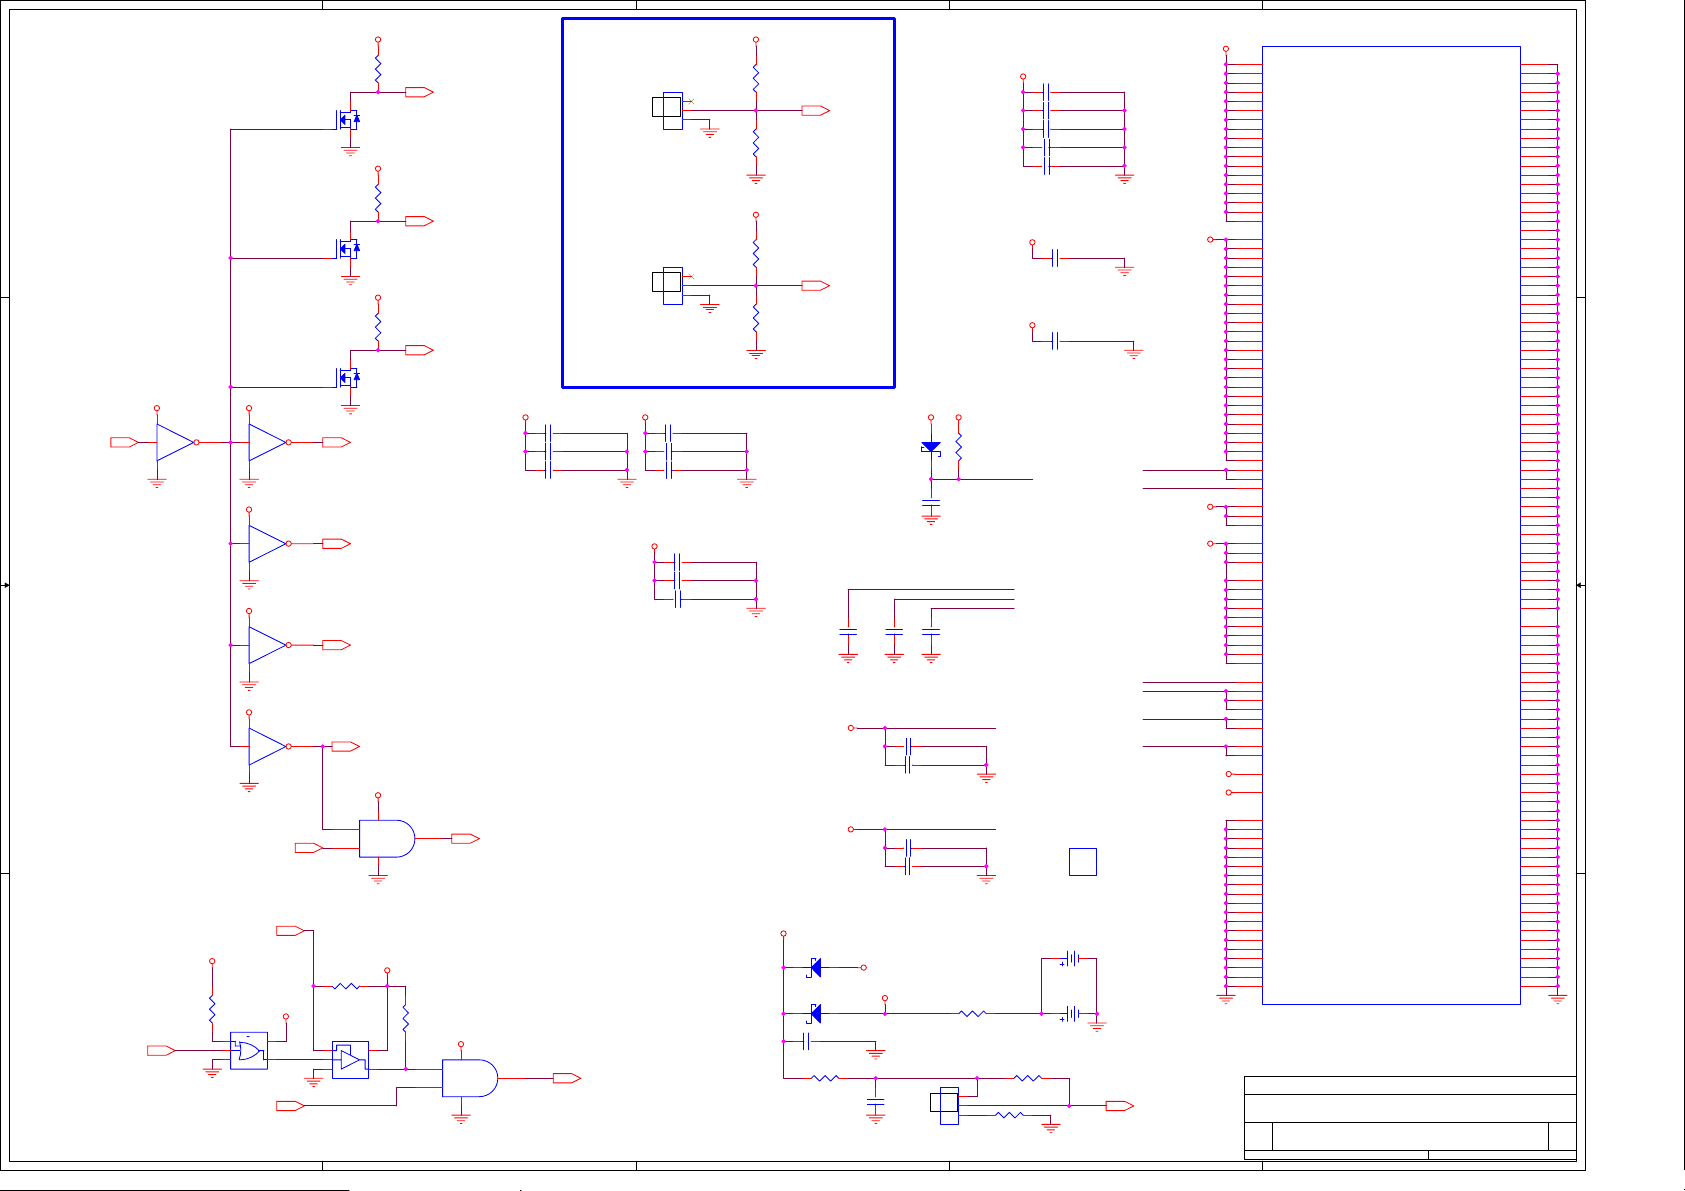Select the small empty blue square component

click(x=1083, y=862)
